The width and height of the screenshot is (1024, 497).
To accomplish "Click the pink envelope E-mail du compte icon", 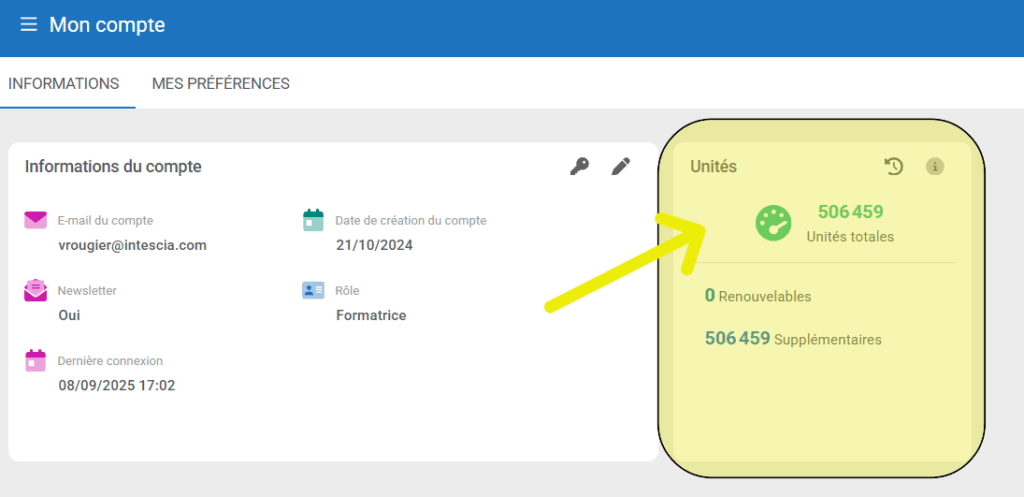I will point(36,220).
